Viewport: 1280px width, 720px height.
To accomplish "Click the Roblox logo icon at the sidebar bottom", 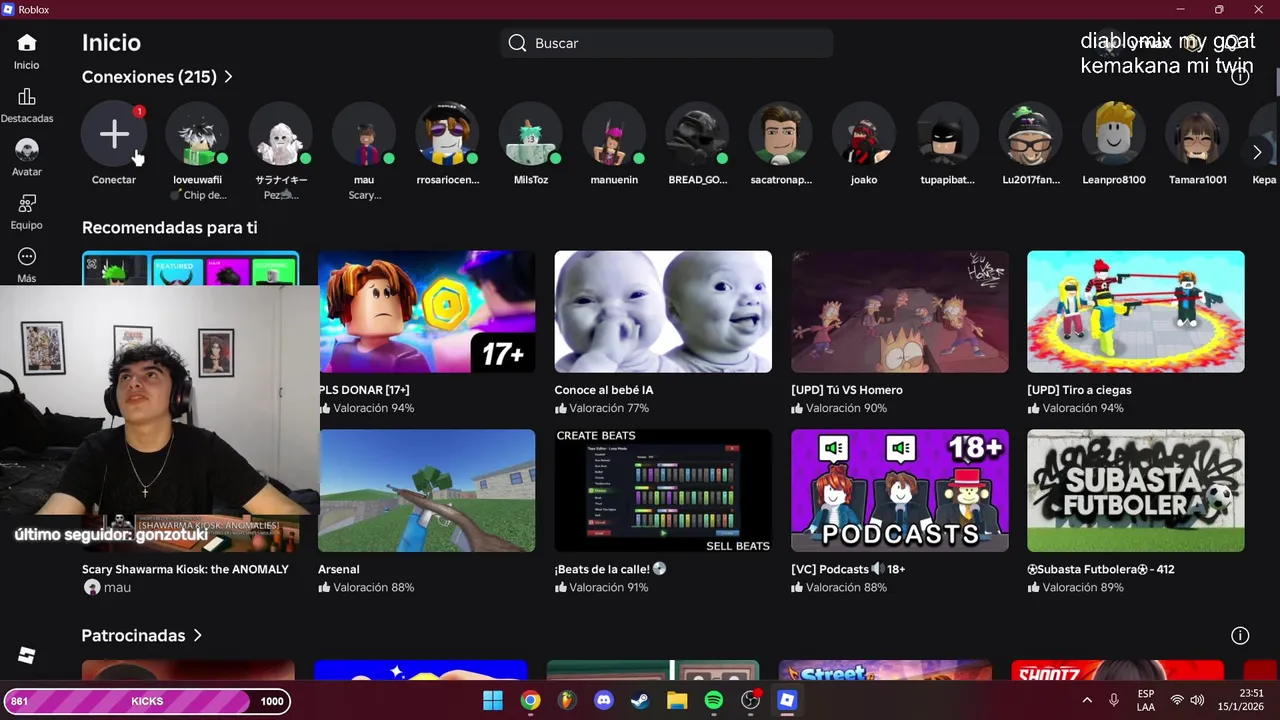I will tap(27, 655).
